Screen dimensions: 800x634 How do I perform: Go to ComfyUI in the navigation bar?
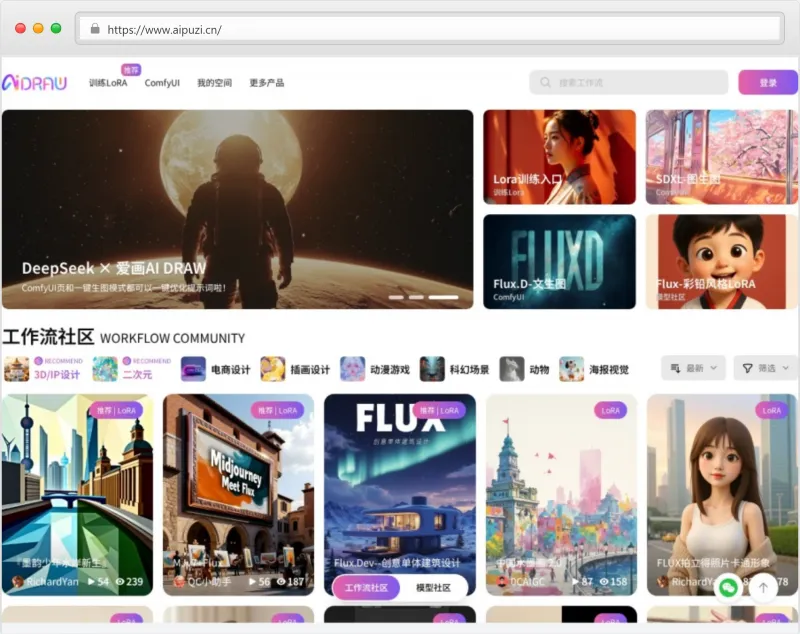(x=162, y=83)
